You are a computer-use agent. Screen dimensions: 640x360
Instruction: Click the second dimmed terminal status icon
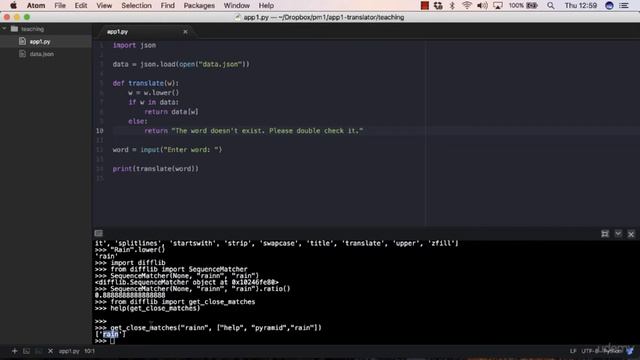pyautogui.click(x=38, y=351)
